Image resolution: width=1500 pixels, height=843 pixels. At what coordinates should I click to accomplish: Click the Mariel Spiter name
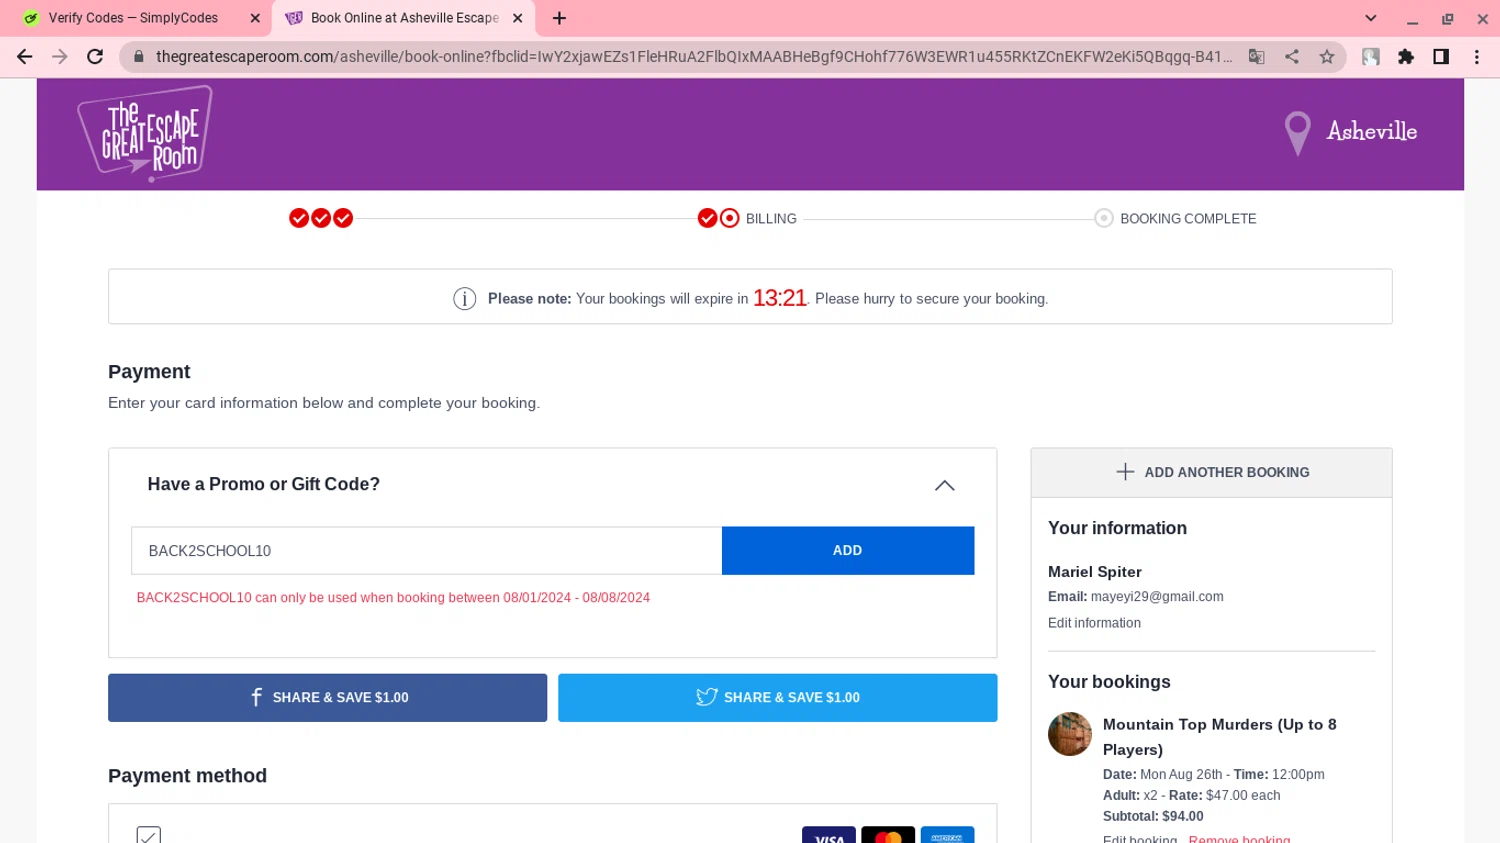pyautogui.click(x=1094, y=571)
